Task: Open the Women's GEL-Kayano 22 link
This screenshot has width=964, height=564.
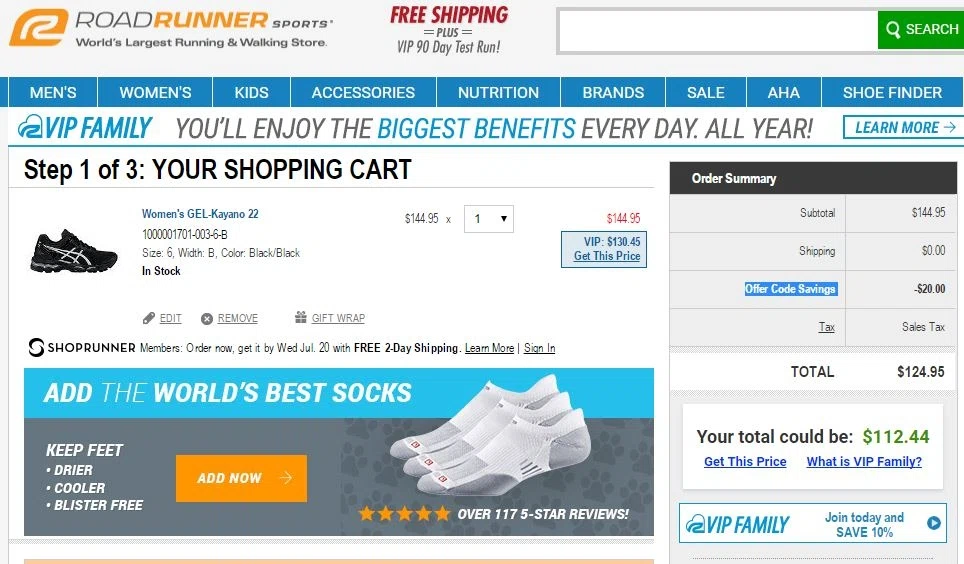Action: click(200, 214)
